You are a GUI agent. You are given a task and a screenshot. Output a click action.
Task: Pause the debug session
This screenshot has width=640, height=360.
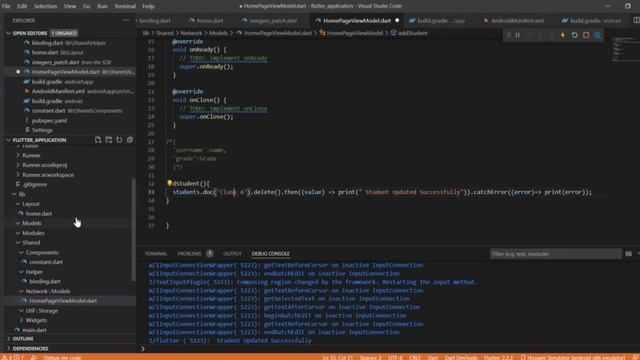tap(518, 35)
